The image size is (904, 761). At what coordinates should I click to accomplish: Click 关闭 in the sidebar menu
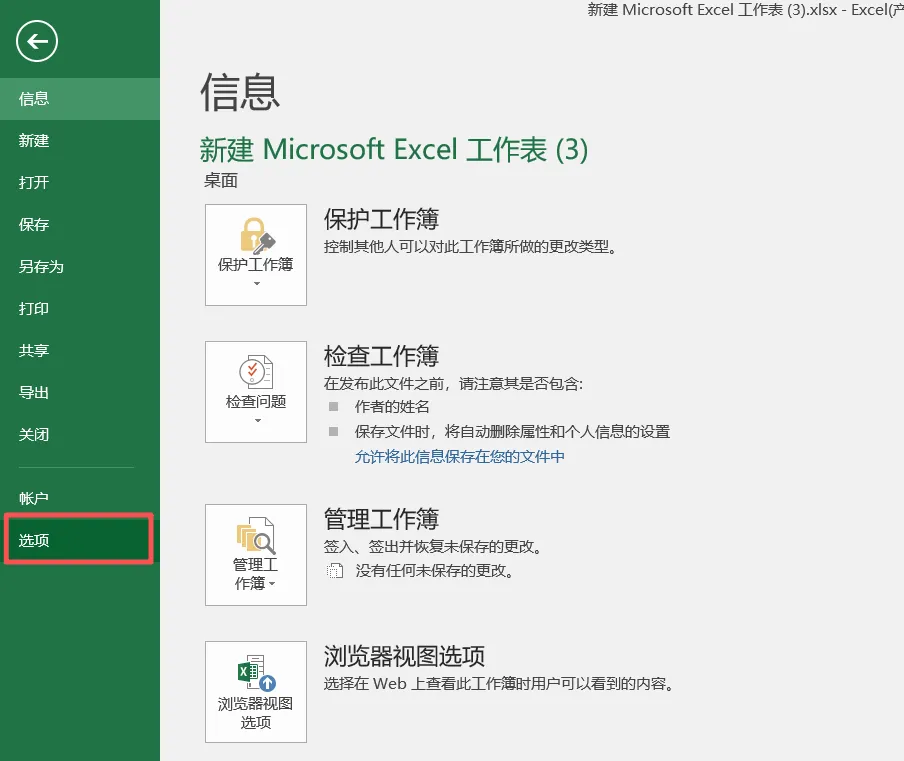coord(80,435)
